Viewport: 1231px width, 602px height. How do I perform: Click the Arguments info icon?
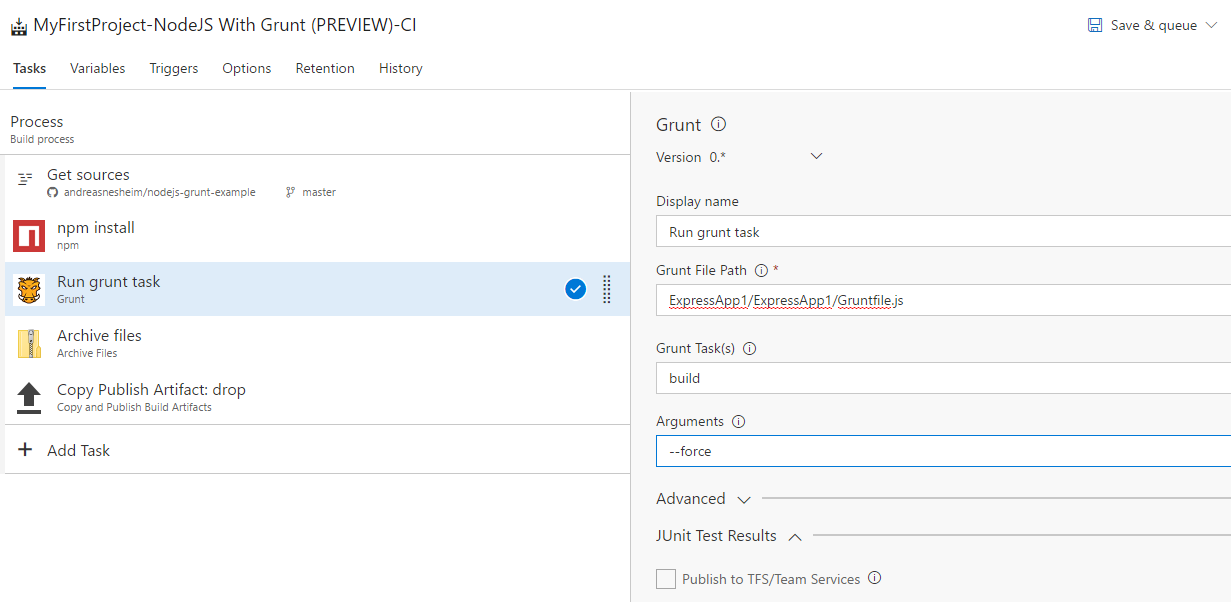point(739,422)
